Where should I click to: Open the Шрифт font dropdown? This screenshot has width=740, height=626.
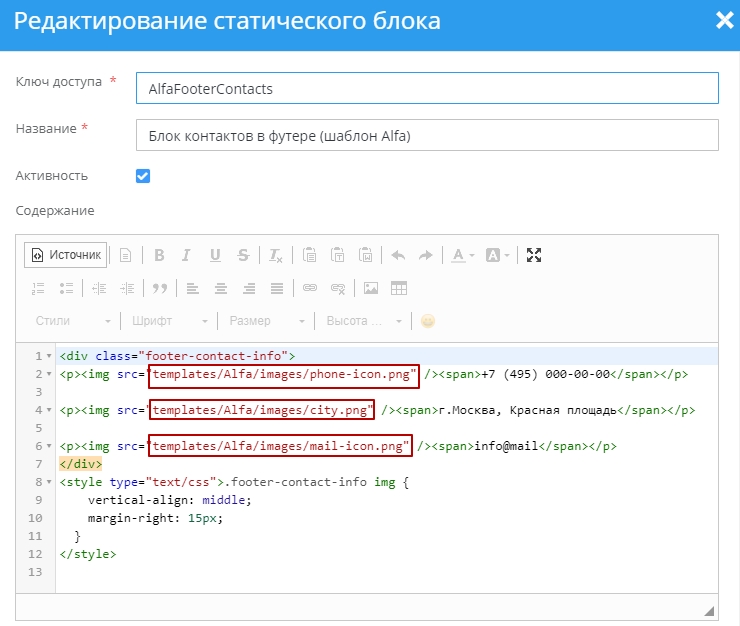[x=169, y=321]
